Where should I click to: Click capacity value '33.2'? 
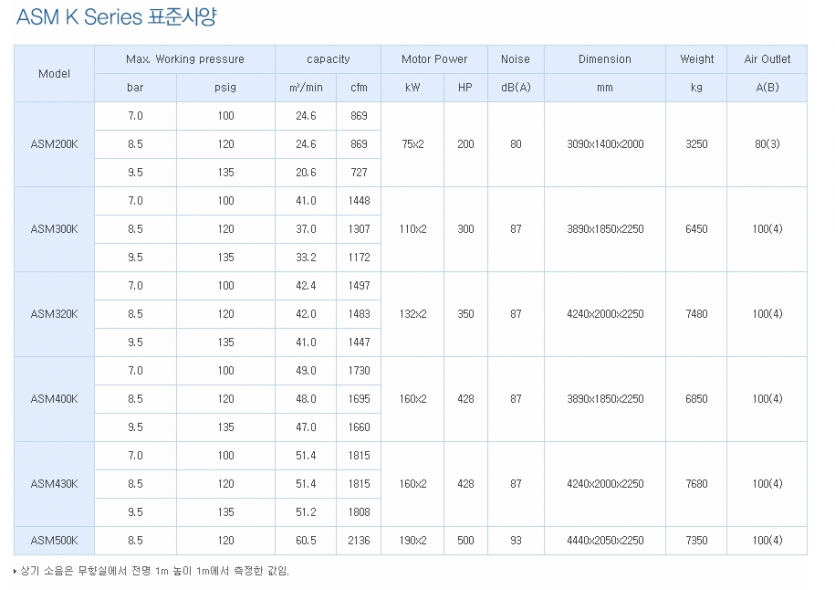(x=306, y=258)
